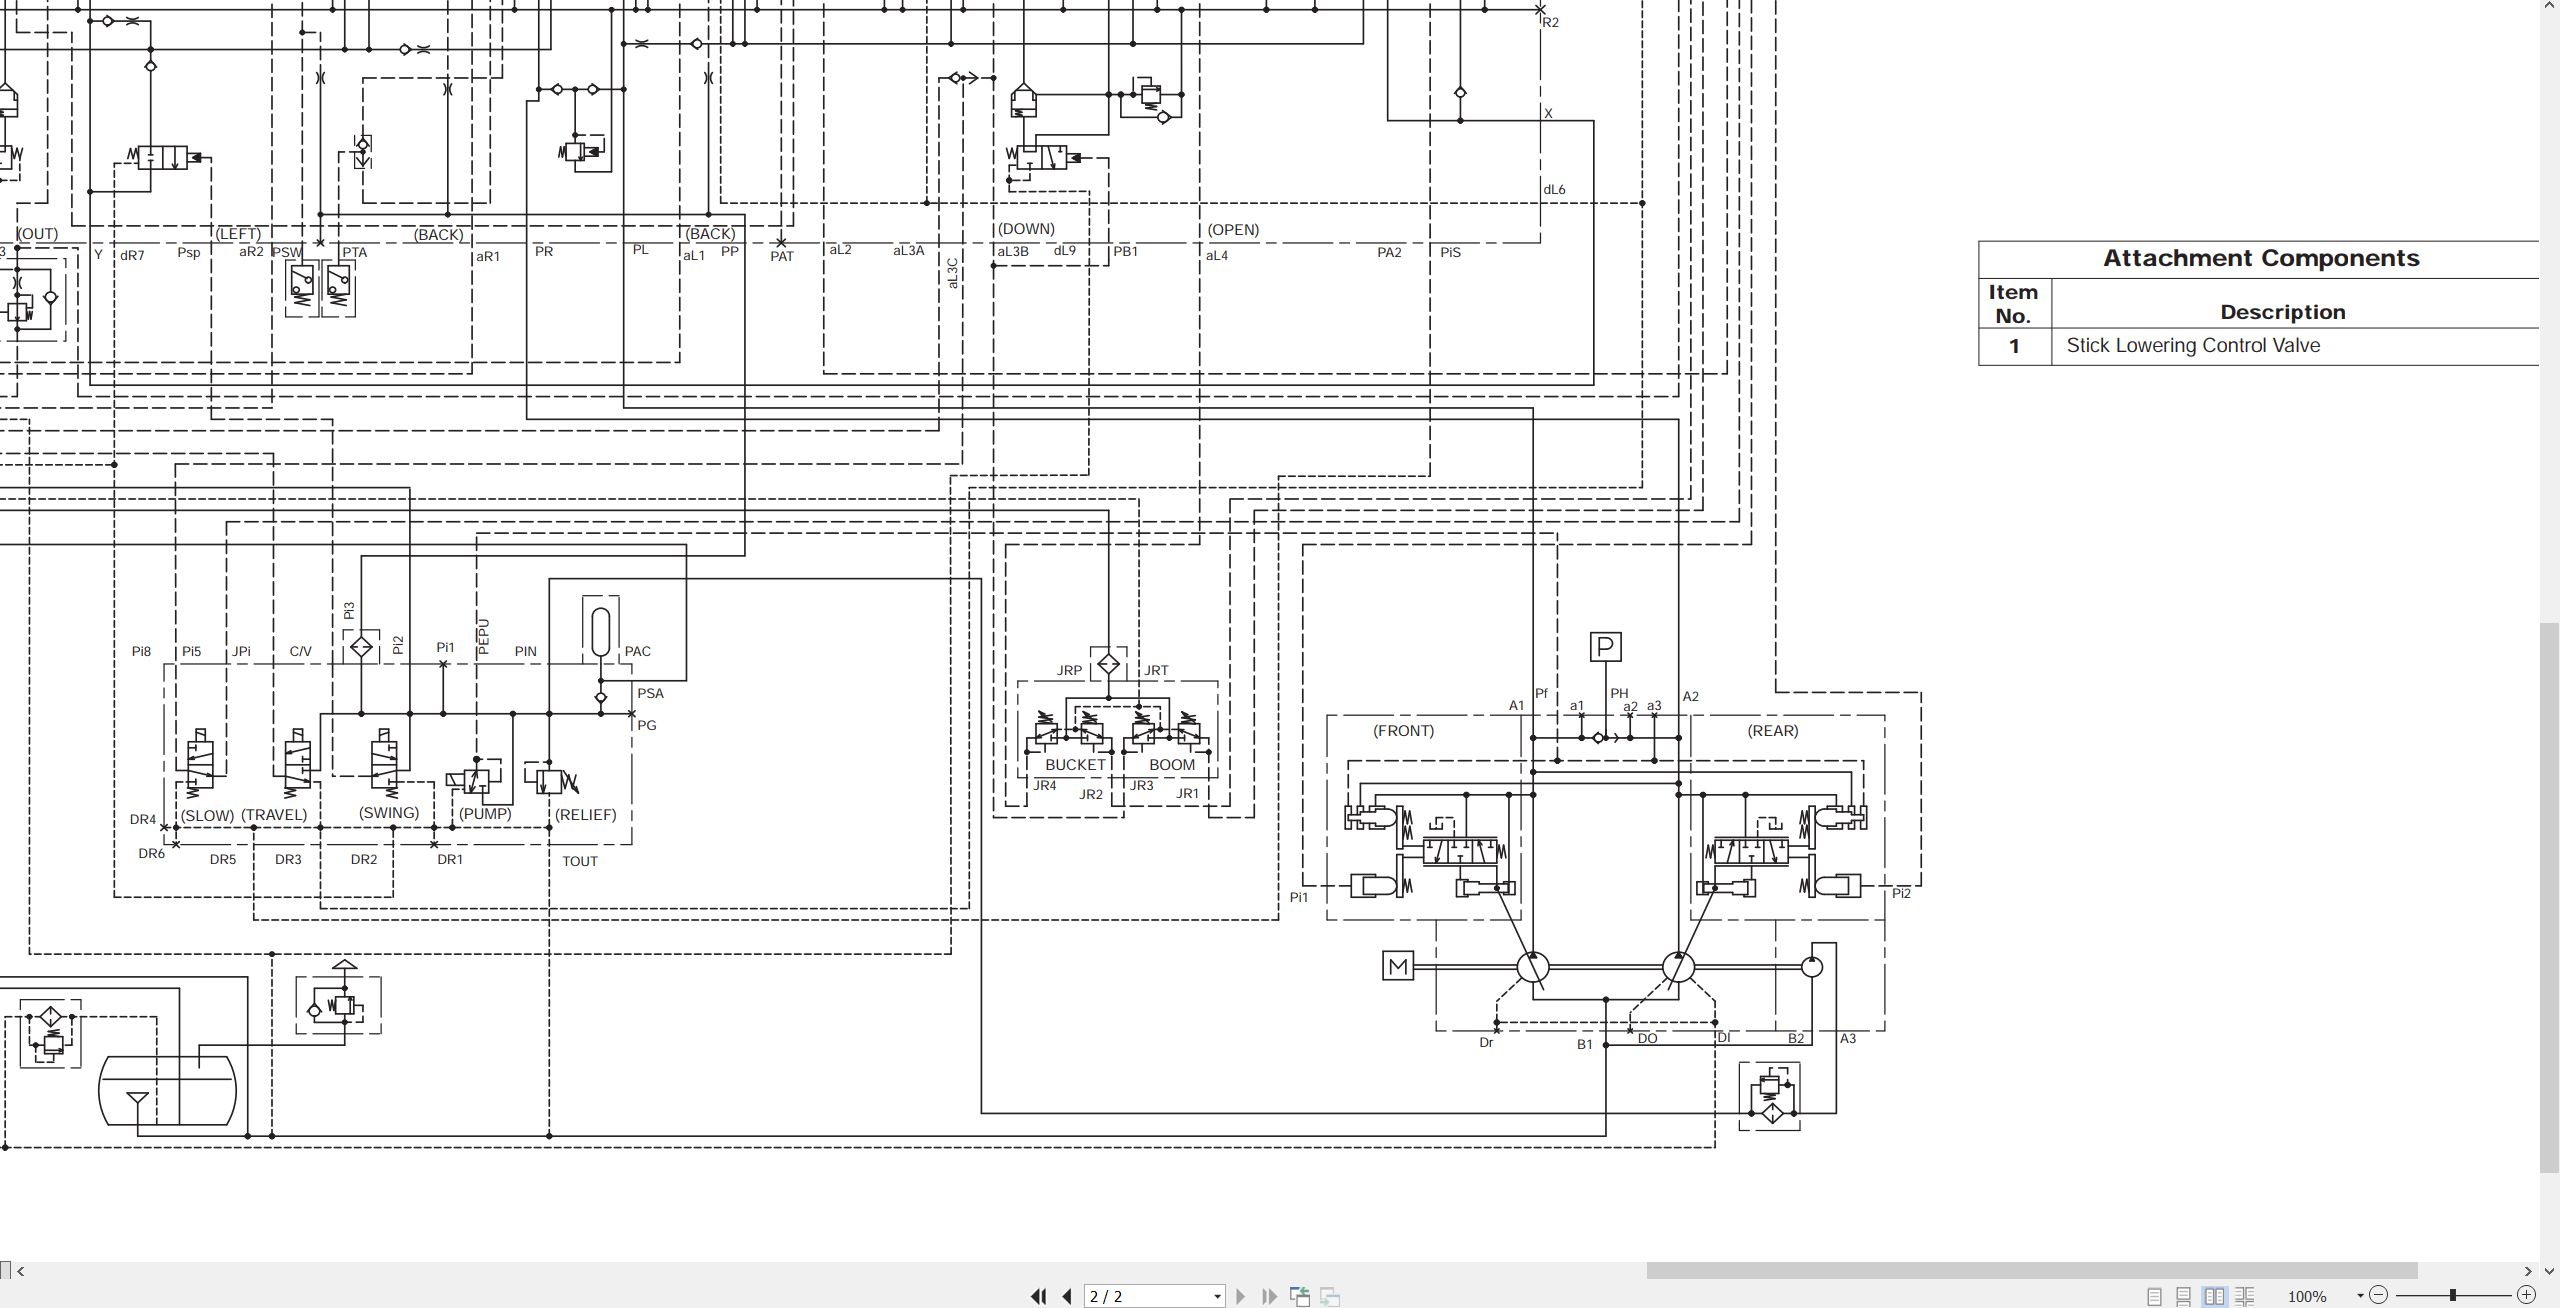Click the PEPU vertical label
The width and height of the screenshot is (2560, 1308).
click(x=484, y=637)
